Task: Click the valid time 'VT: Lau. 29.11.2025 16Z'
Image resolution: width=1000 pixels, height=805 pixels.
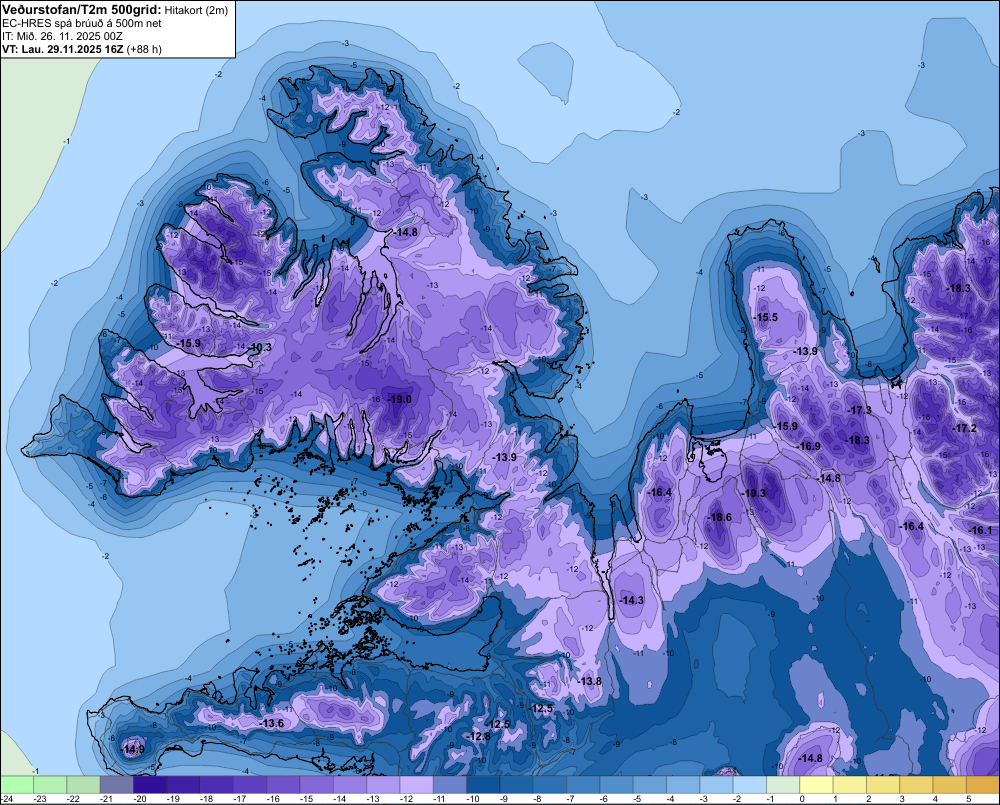Action: (62, 49)
